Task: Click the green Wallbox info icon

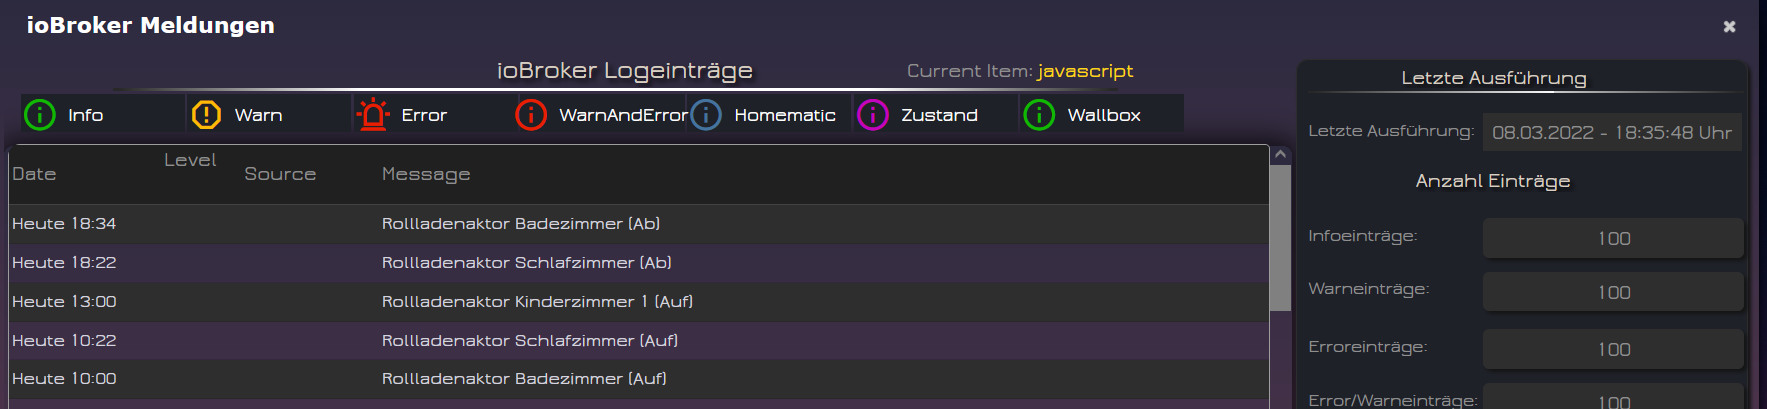Action: coord(1039,115)
